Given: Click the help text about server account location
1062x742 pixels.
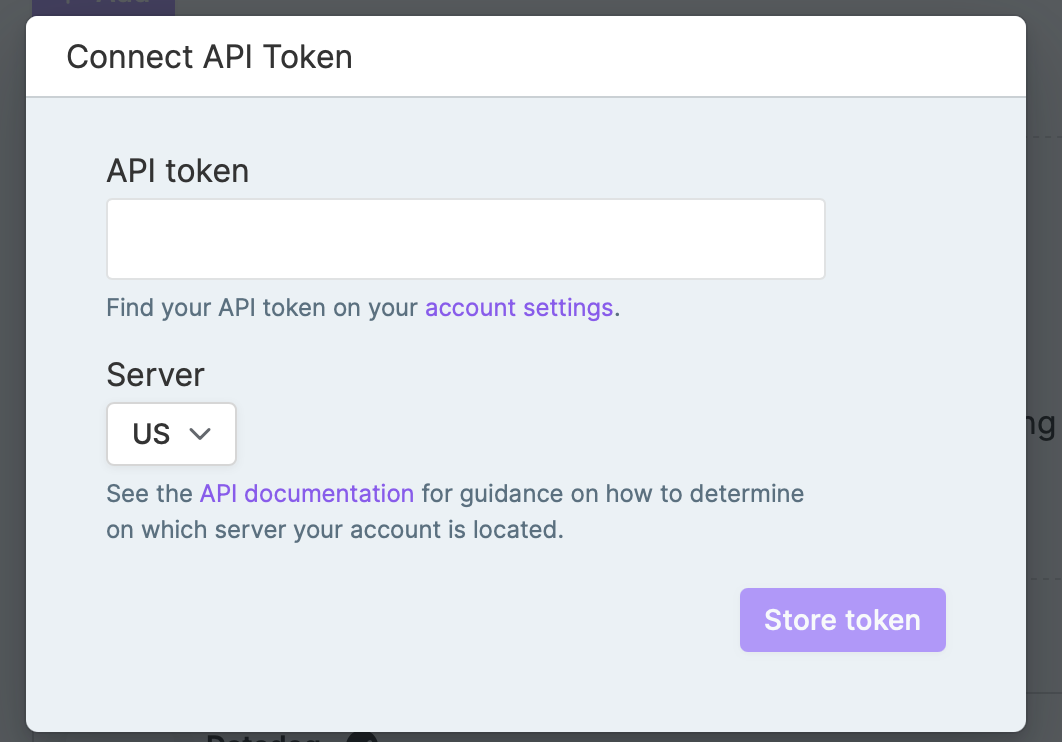Looking at the screenshot, I should 455,512.
